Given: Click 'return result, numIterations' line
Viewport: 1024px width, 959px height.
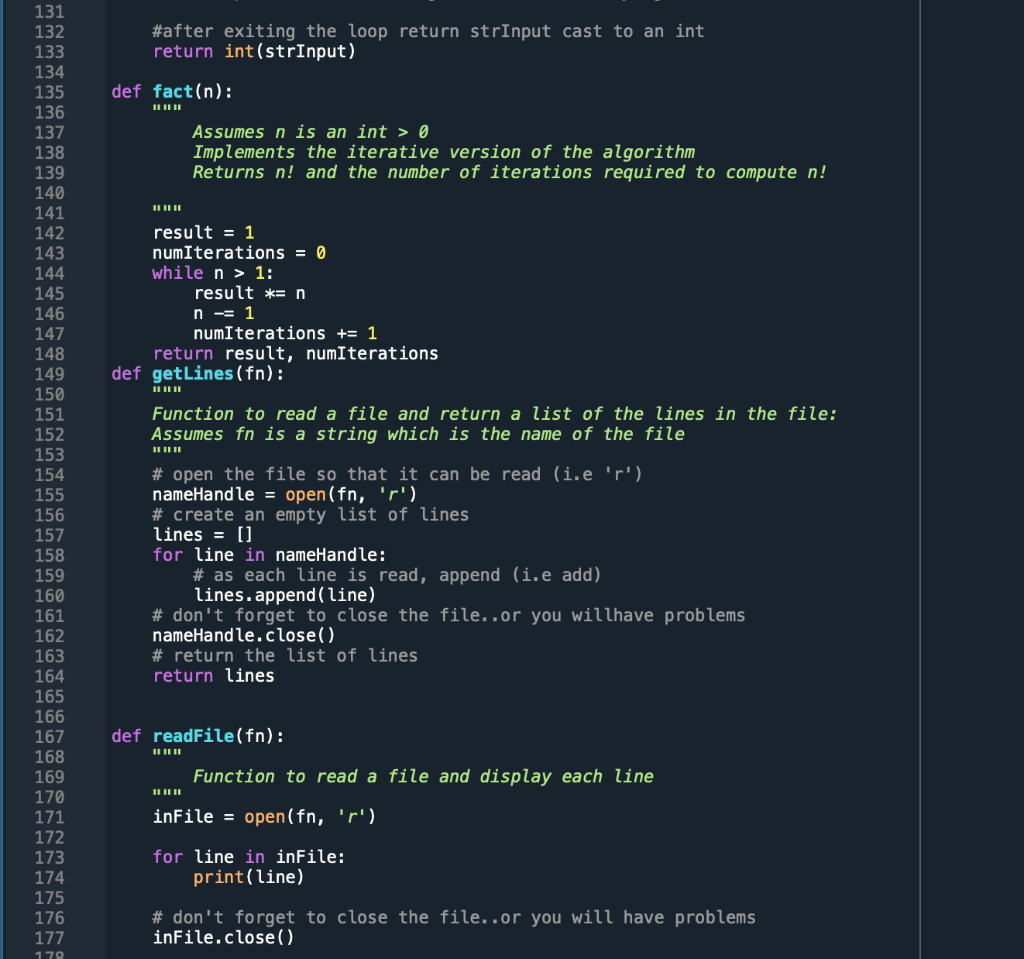Looking at the screenshot, I should [x=295, y=353].
